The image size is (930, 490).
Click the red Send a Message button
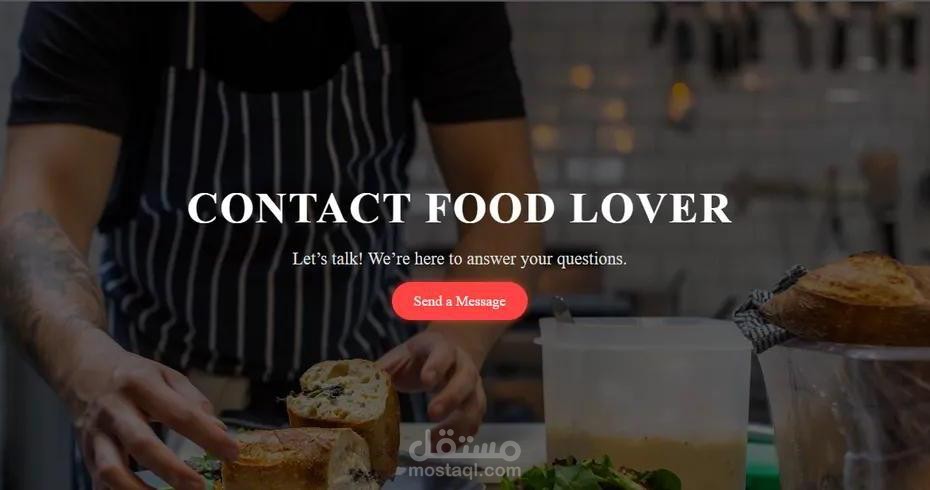pyautogui.click(x=460, y=301)
